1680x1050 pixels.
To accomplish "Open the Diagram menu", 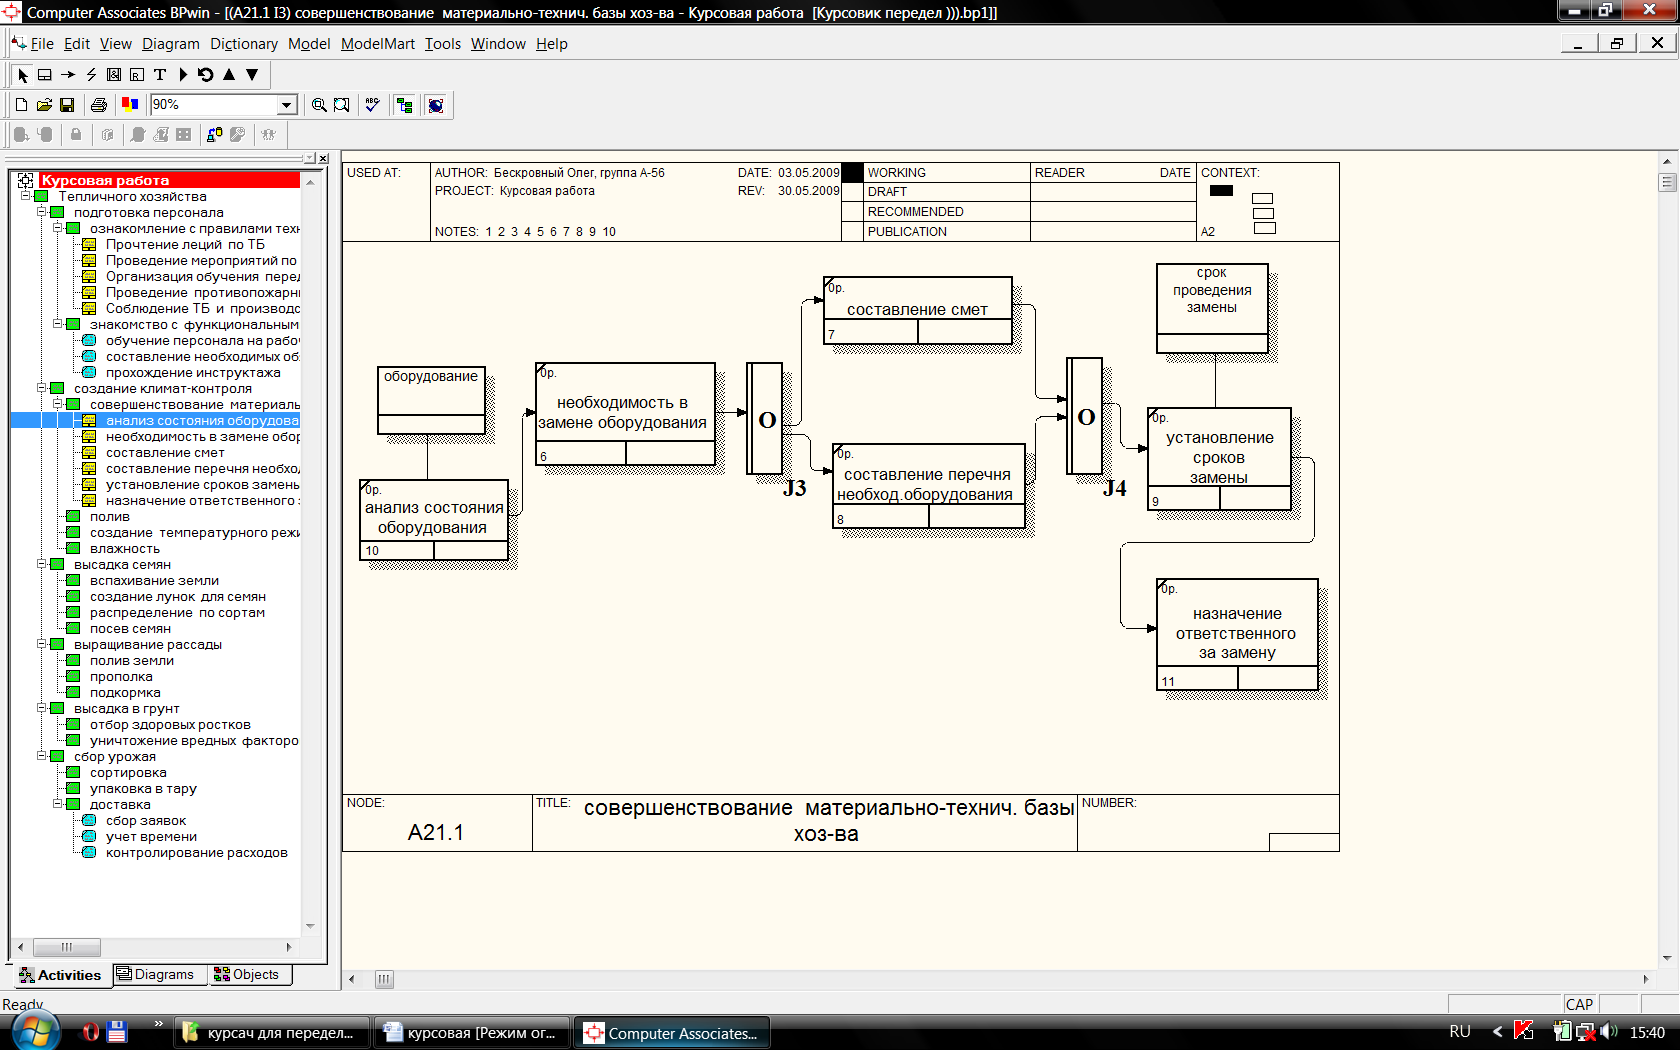I will [x=170, y=44].
